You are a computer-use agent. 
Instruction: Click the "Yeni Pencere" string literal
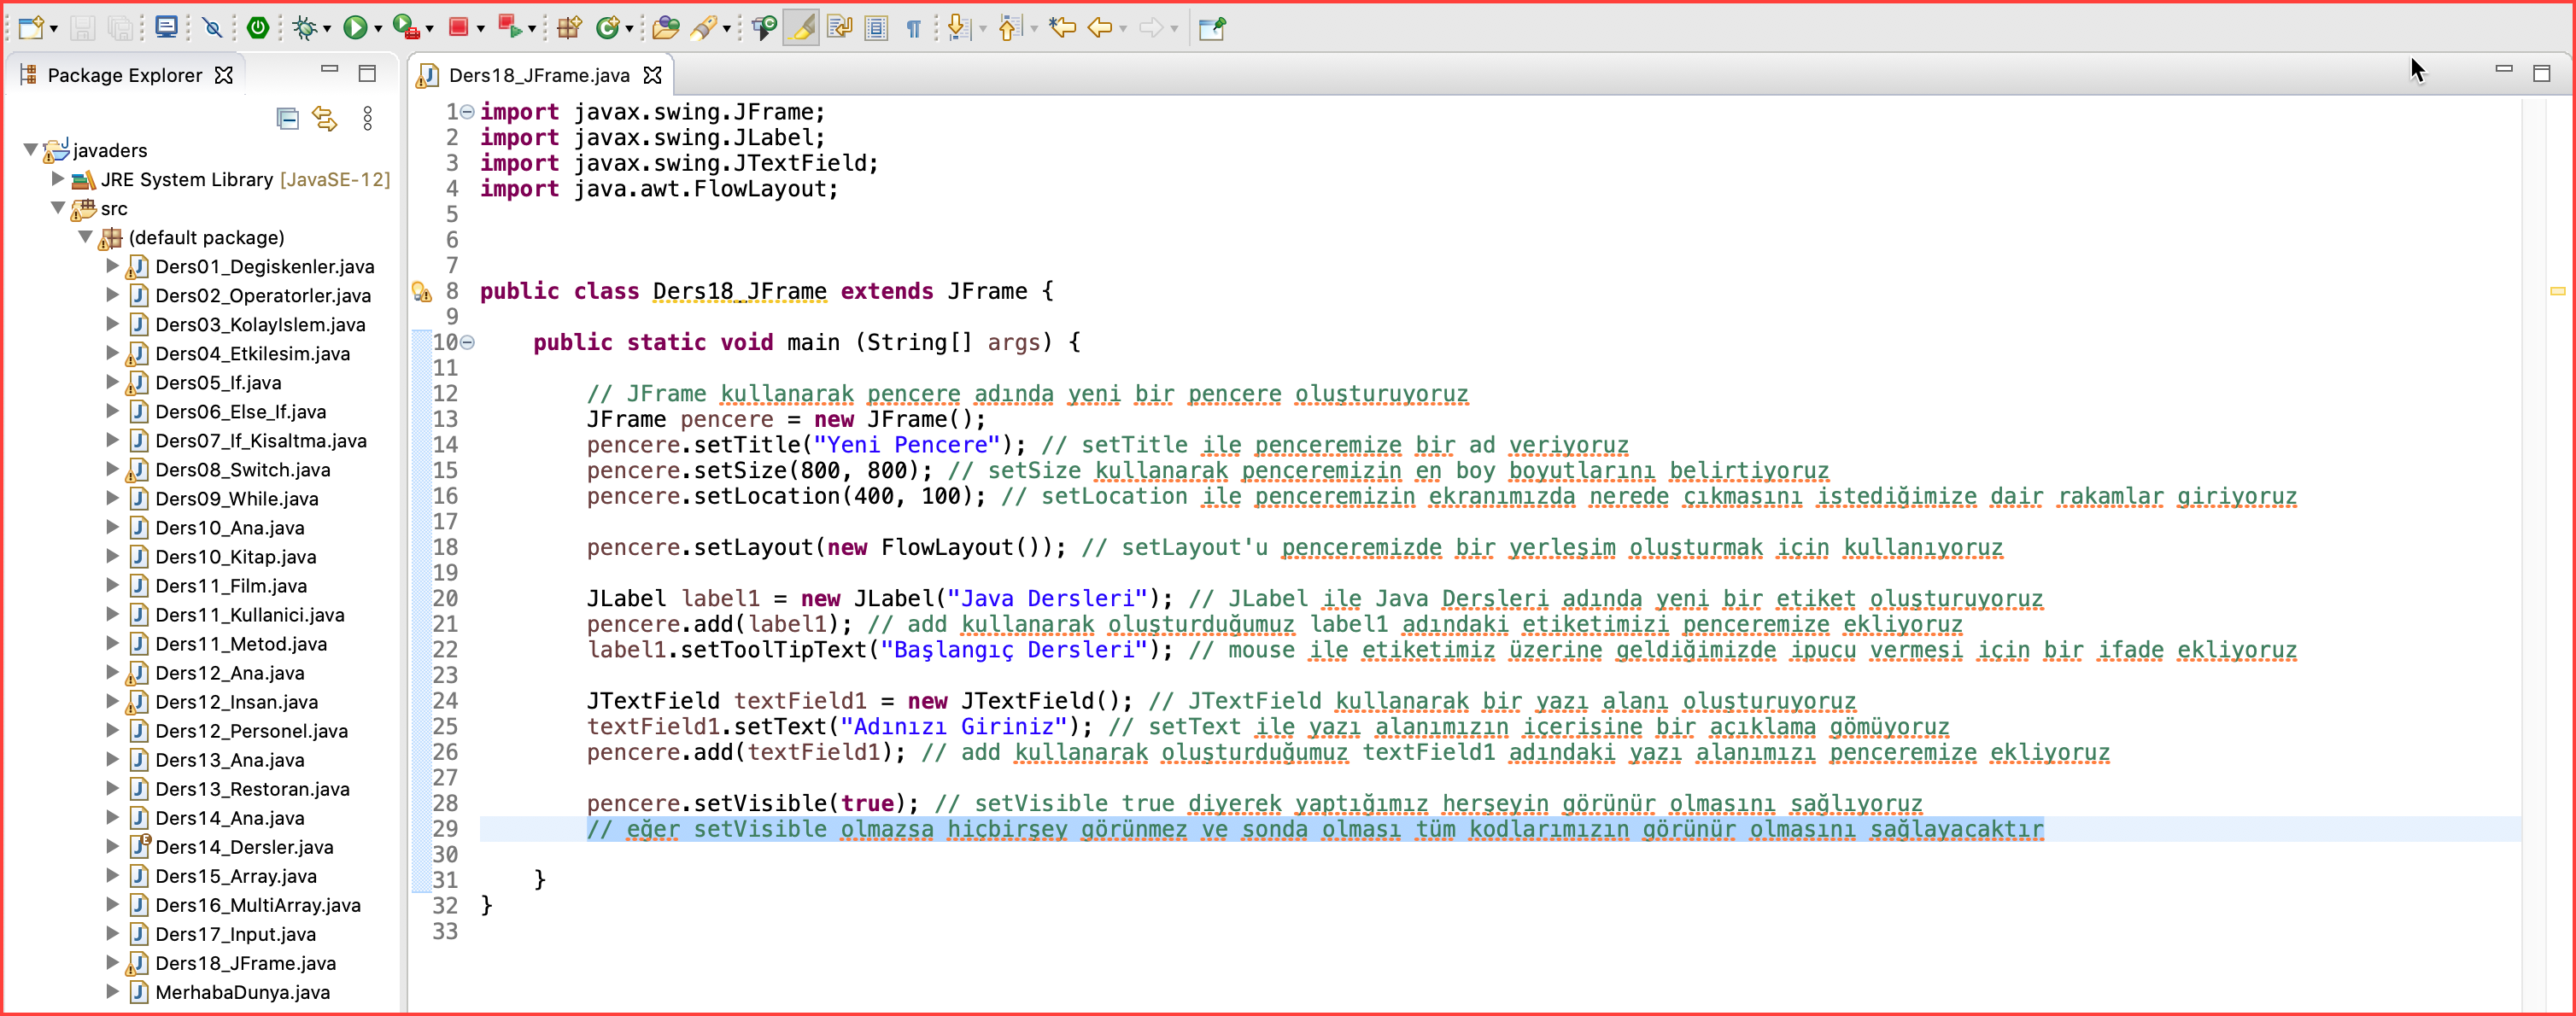[907, 445]
